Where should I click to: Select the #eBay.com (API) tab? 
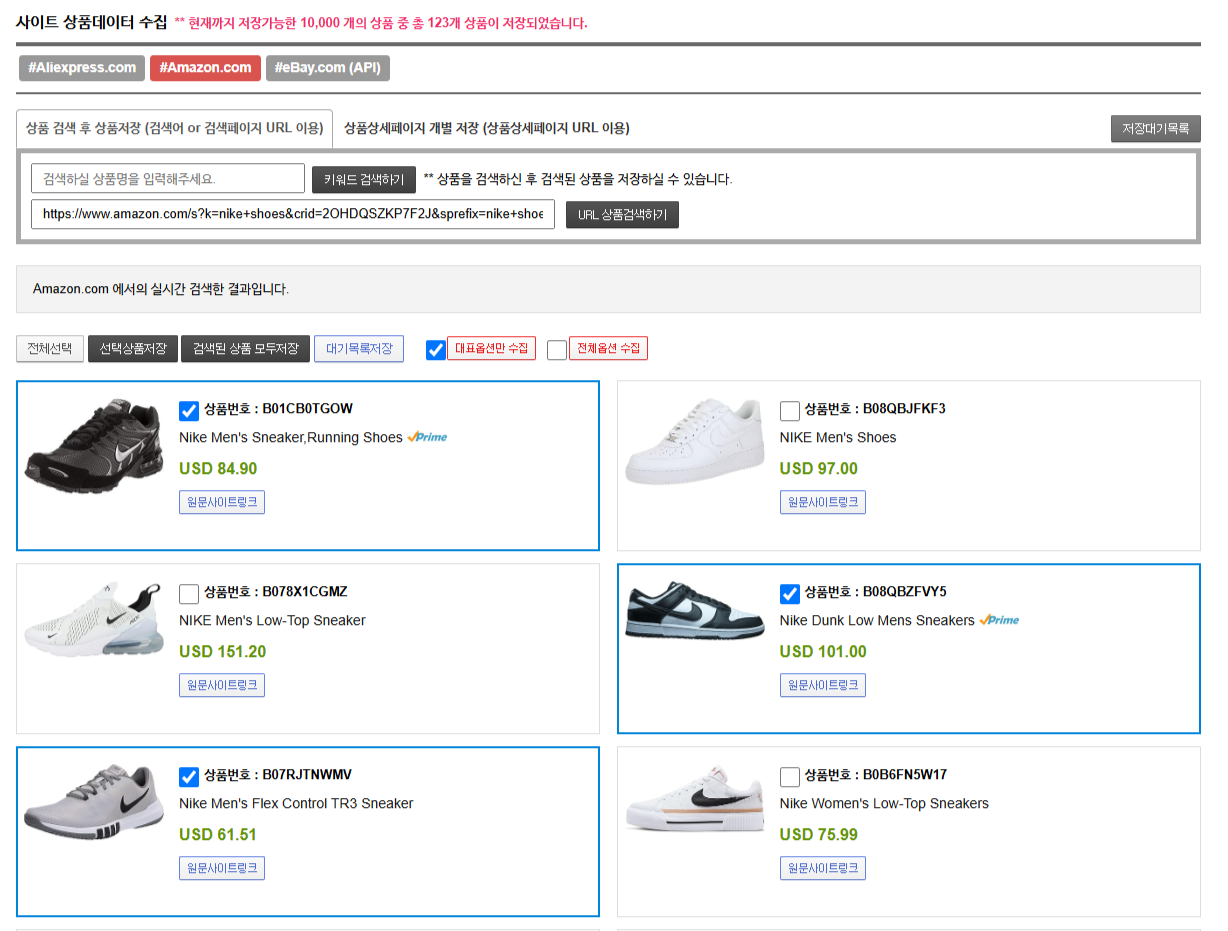coord(327,68)
